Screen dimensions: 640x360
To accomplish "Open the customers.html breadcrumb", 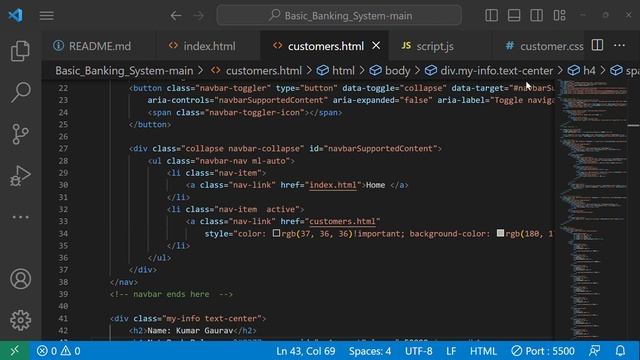I will pyautogui.click(x=256, y=71).
